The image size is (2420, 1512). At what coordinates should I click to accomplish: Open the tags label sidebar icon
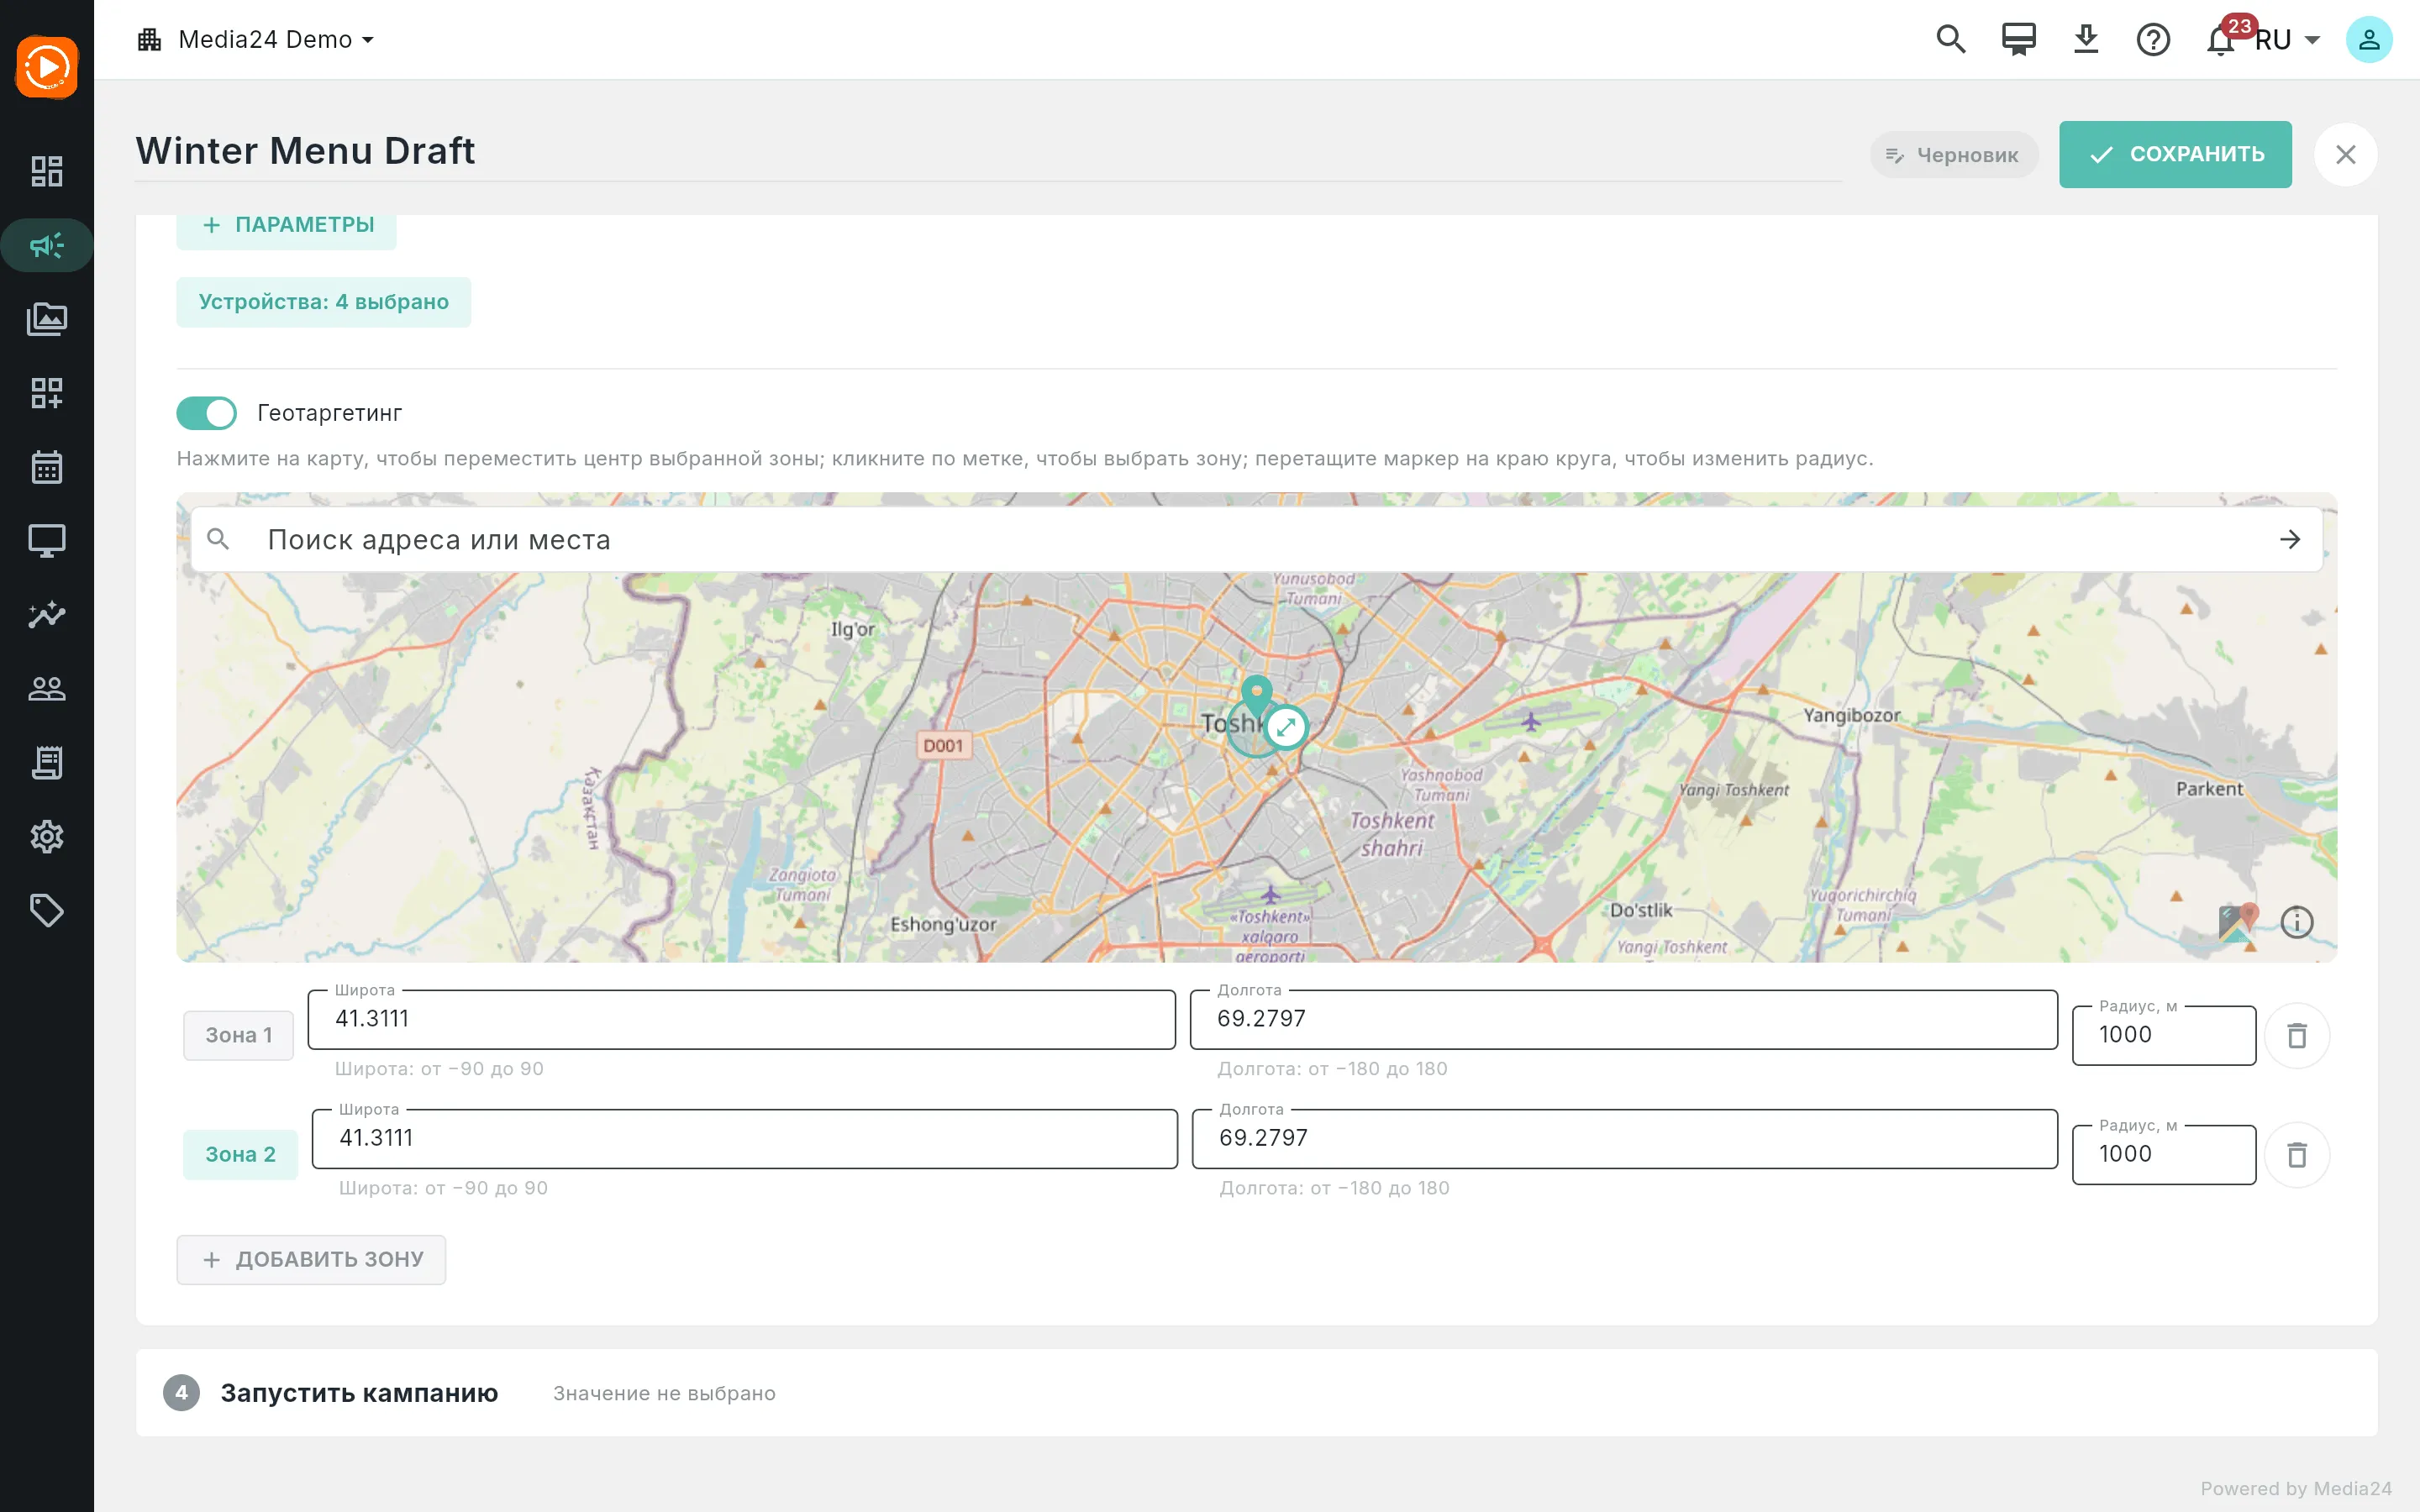[47, 910]
